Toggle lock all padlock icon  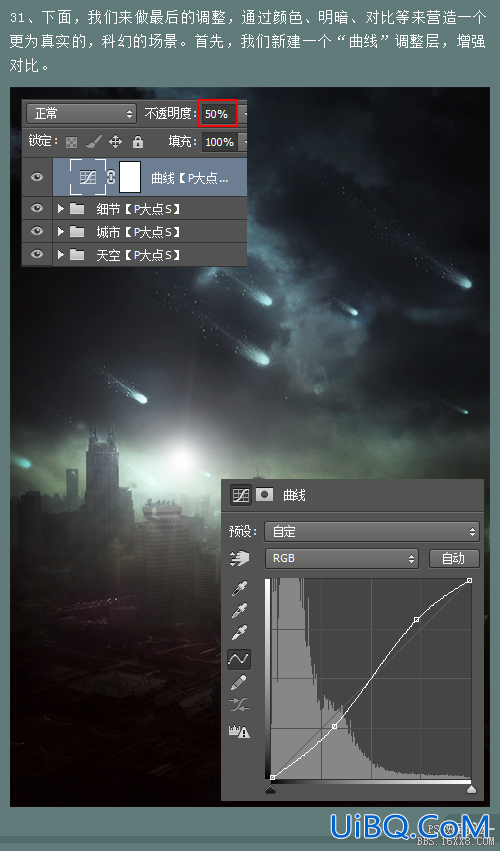[x=138, y=142]
